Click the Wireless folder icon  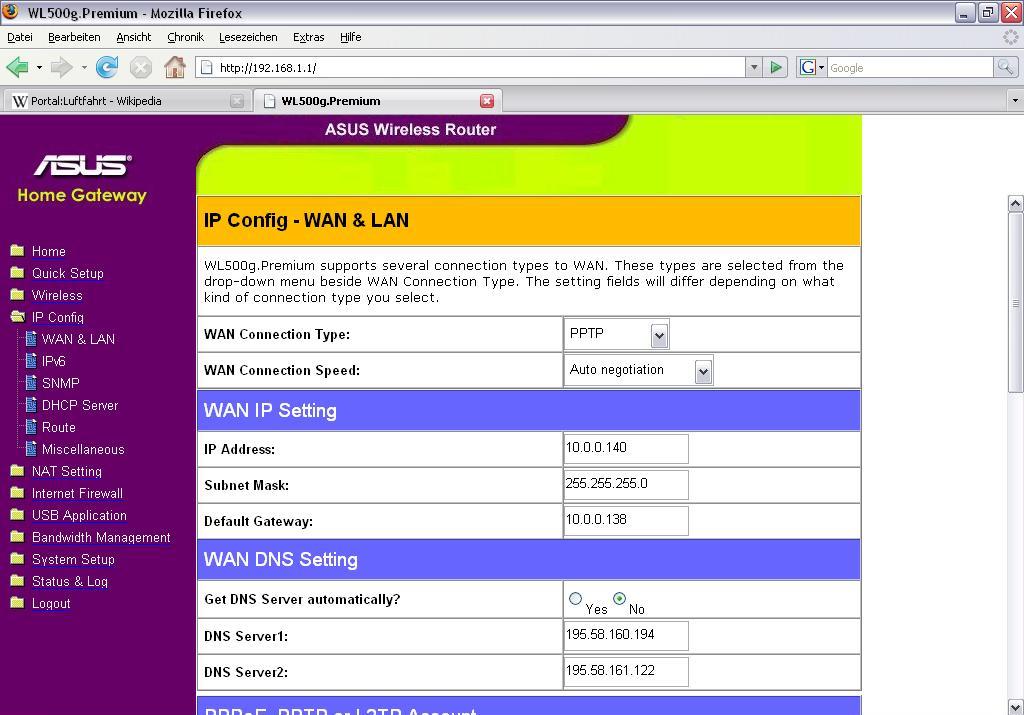pyautogui.click(x=18, y=295)
